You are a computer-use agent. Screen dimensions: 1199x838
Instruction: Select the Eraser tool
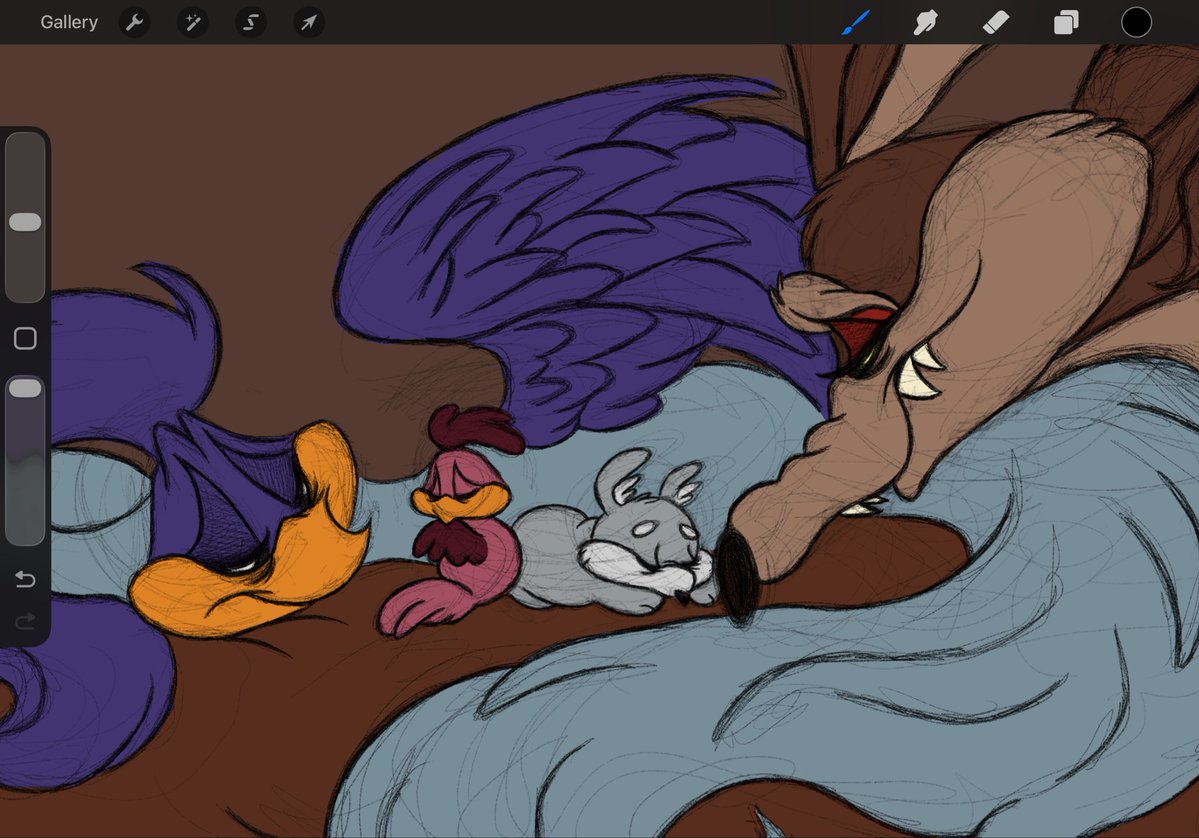996,22
